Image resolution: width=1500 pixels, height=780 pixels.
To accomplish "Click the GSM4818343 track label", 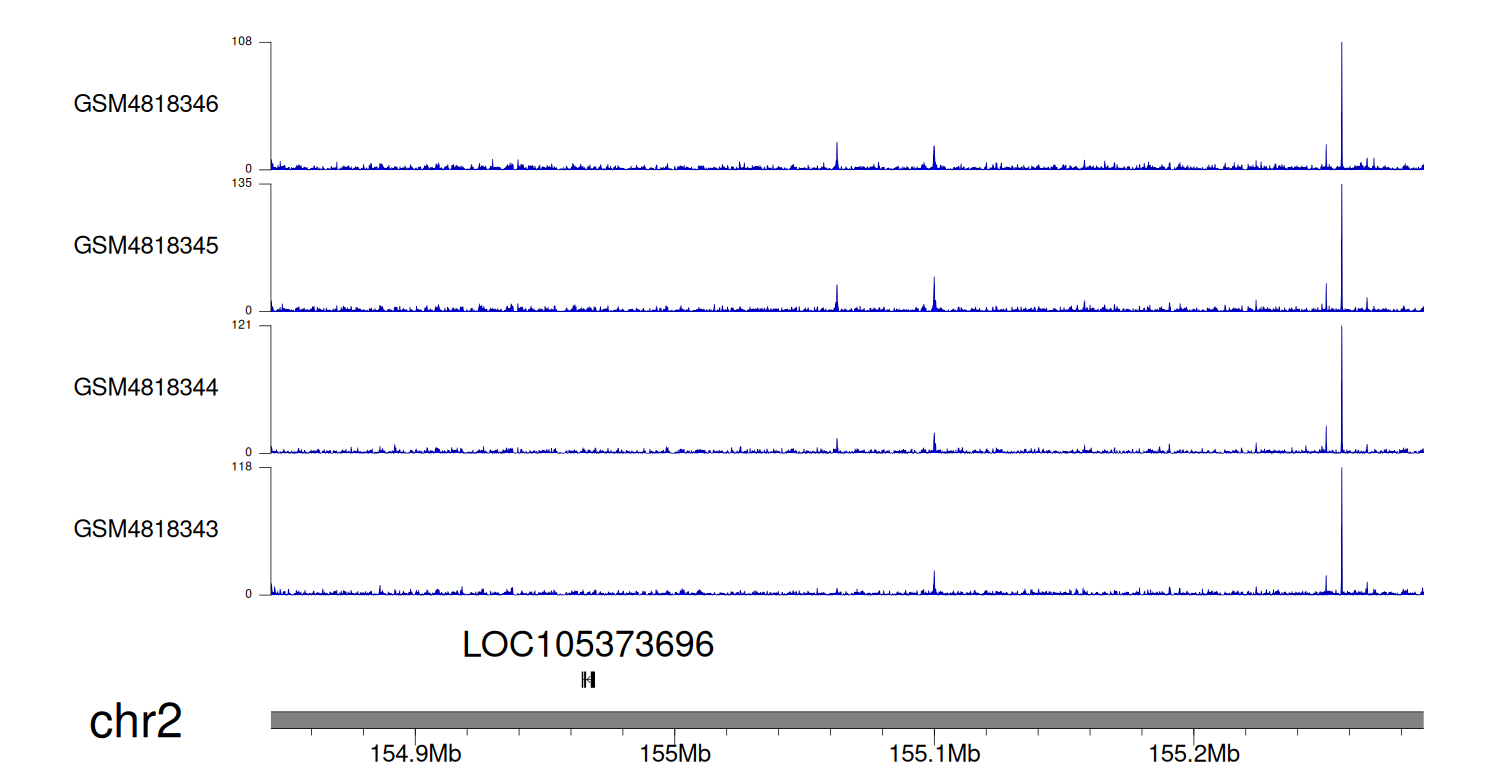I will click(146, 529).
